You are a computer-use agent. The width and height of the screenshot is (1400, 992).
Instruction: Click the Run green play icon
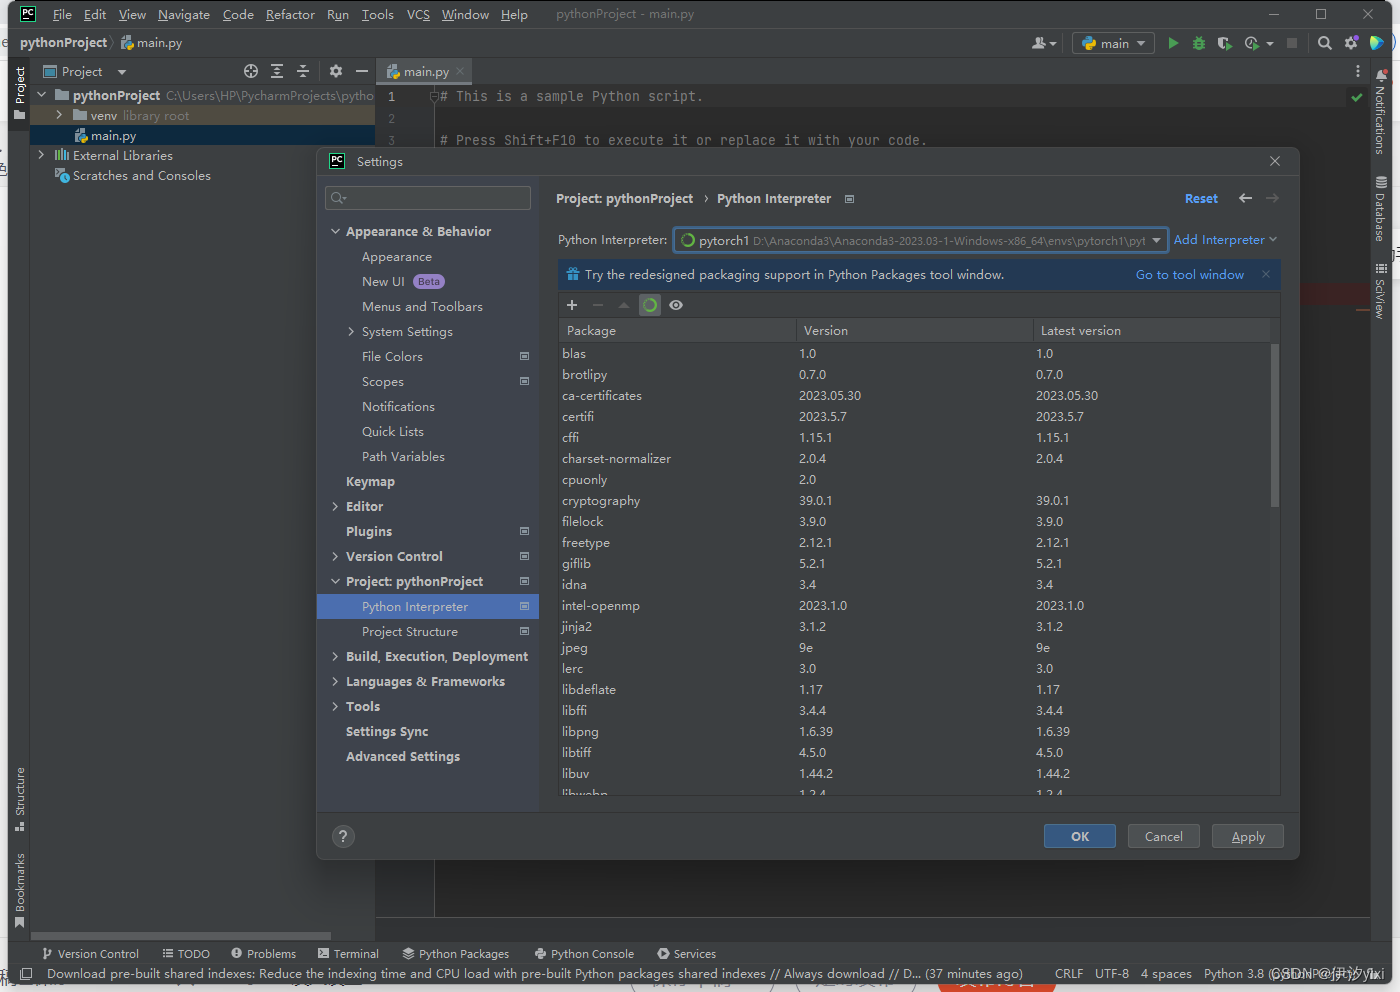[x=1173, y=43]
